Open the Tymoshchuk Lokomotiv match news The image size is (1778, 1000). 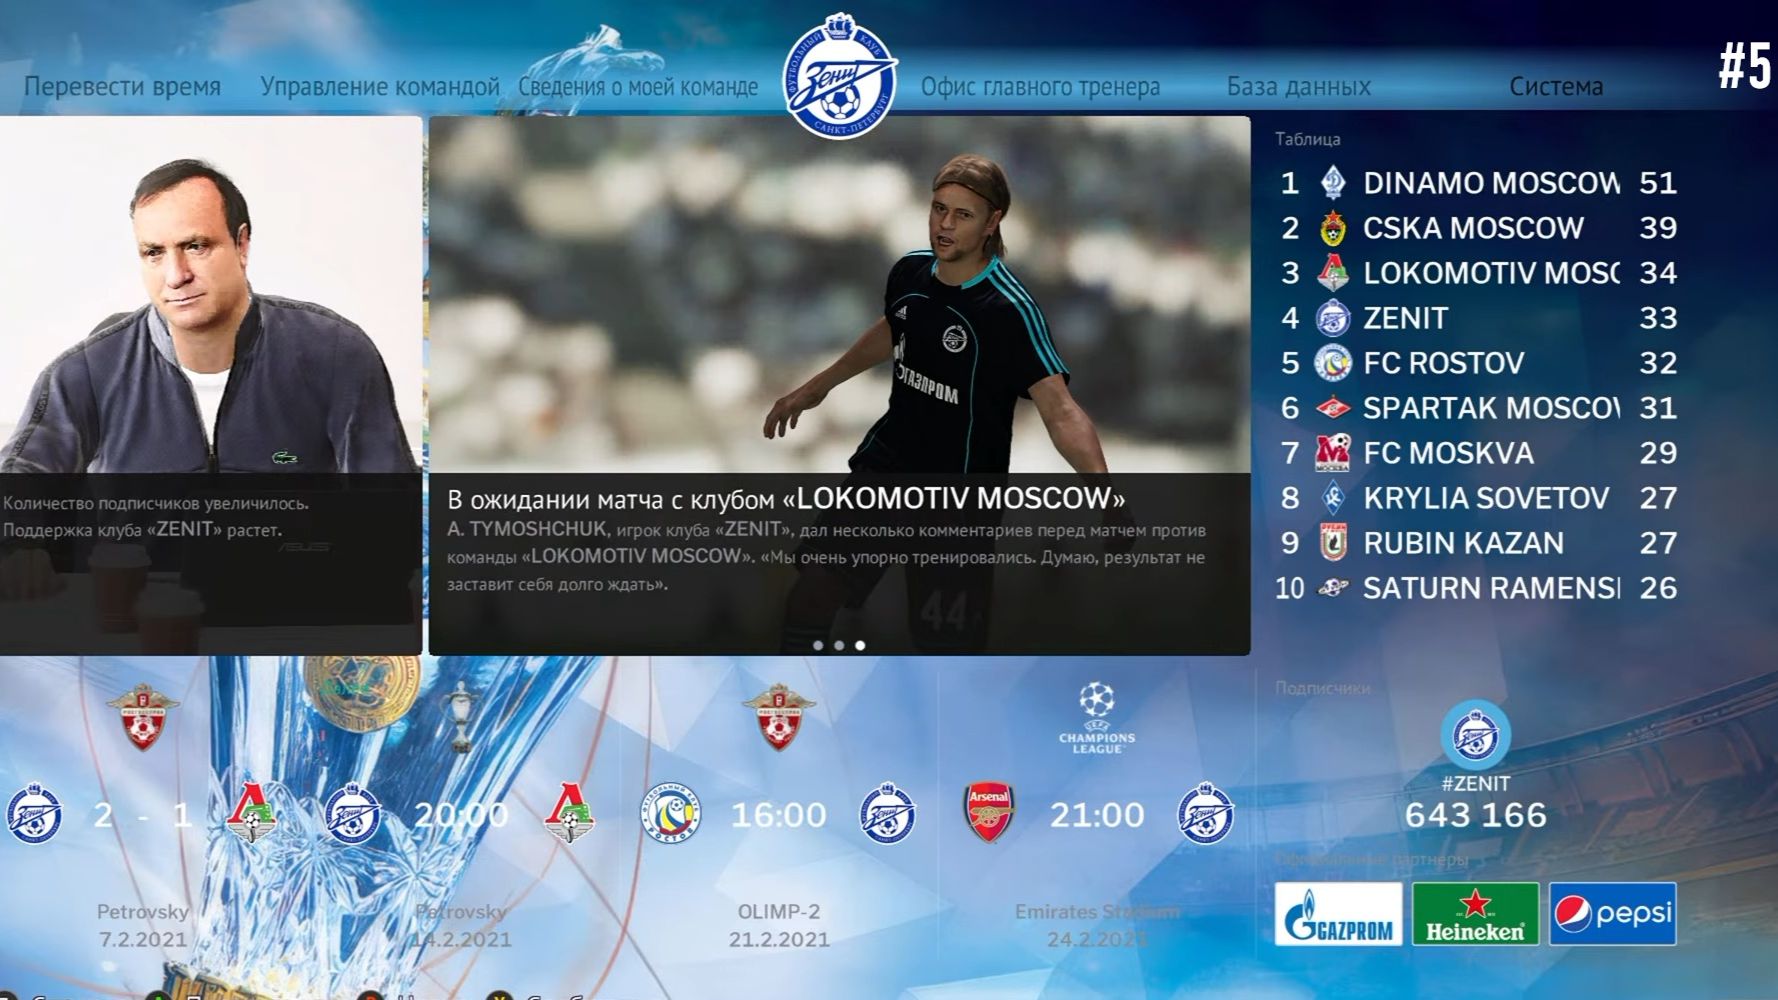(x=839, y=386)
